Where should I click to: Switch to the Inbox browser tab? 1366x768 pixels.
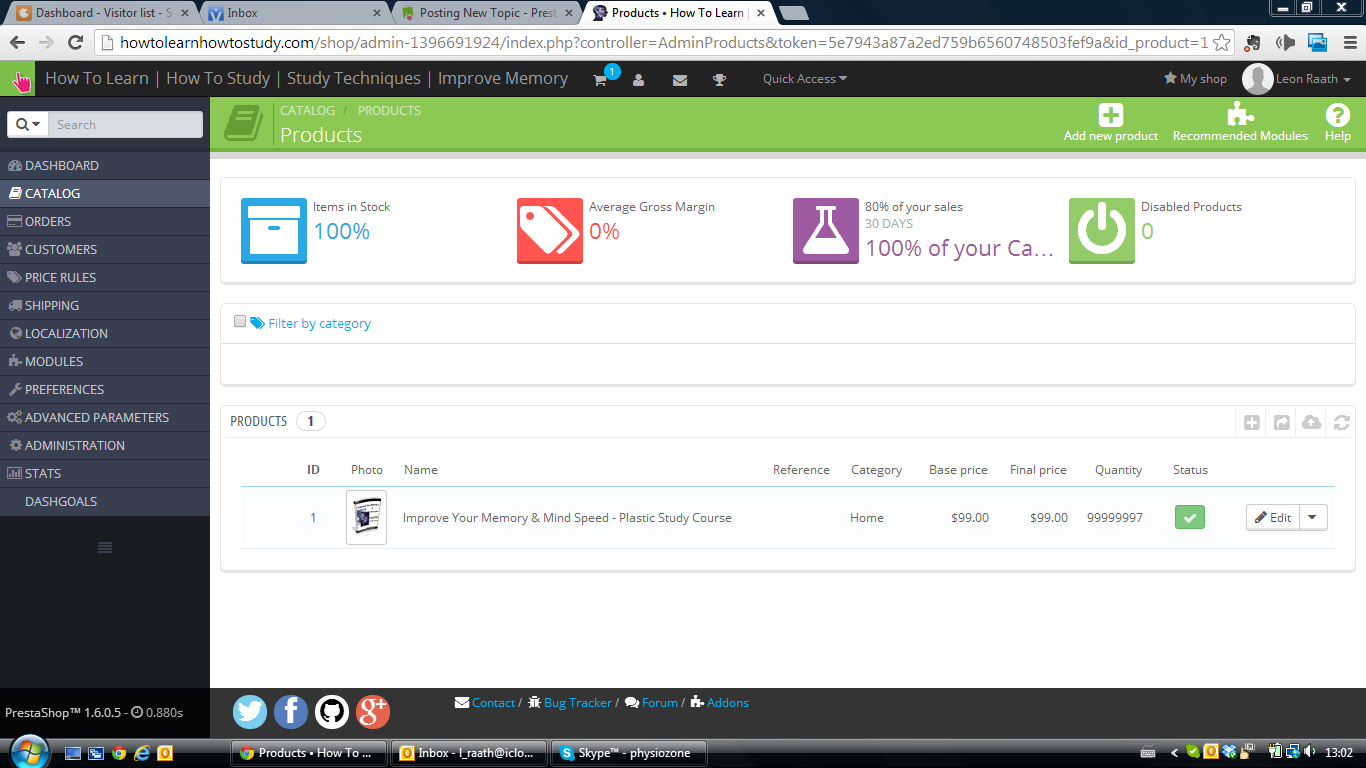[x=293, y=13]
